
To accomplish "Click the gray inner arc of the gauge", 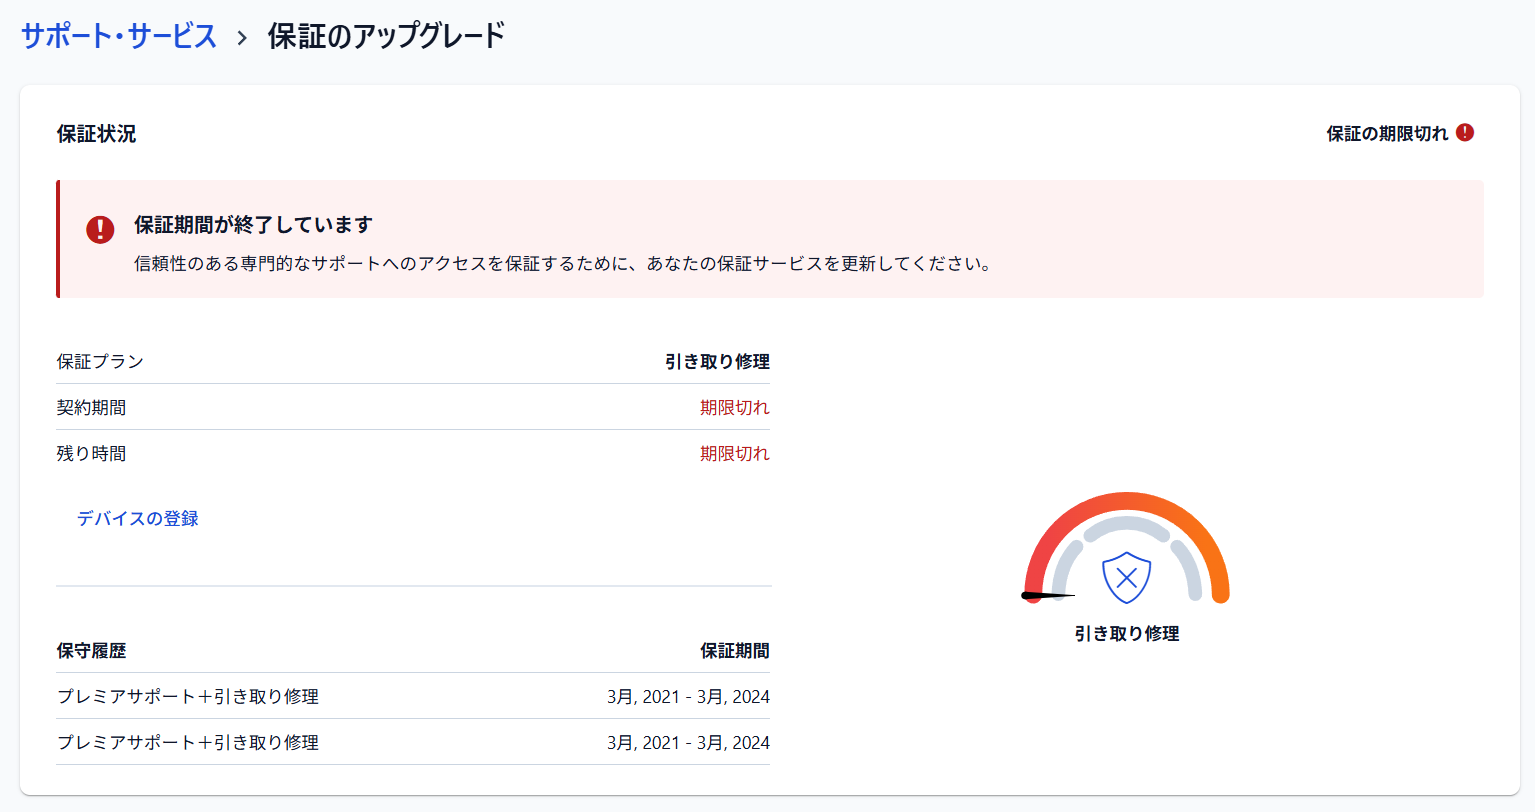I will 1126,524.
